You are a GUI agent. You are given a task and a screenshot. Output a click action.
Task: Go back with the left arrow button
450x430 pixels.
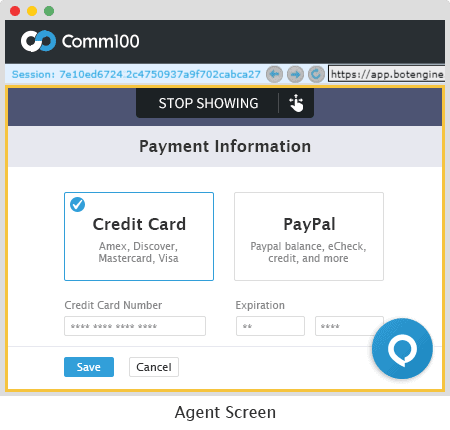[274, 74]
